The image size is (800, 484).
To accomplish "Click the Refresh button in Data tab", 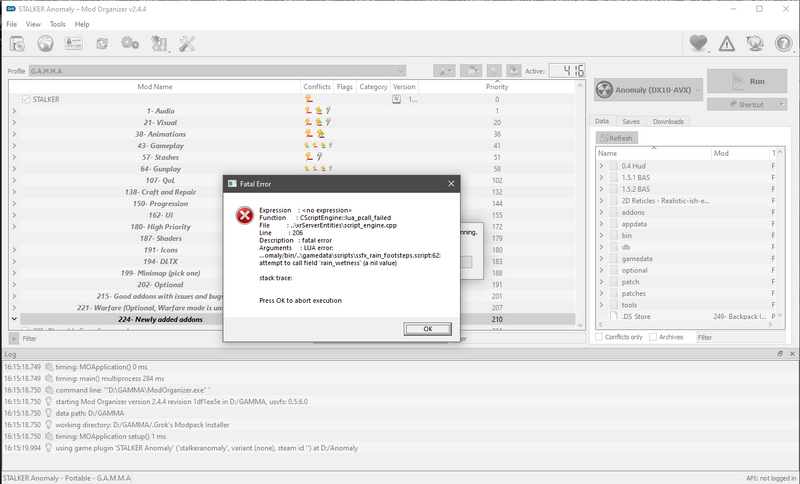I will tap(616, 138).
